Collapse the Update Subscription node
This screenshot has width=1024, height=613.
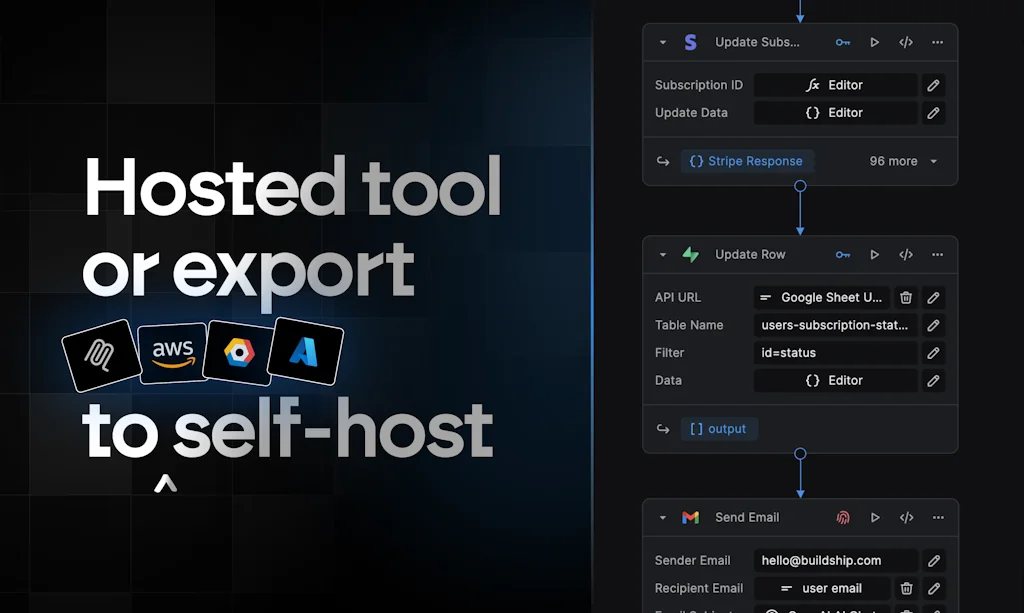pos(662,42)
